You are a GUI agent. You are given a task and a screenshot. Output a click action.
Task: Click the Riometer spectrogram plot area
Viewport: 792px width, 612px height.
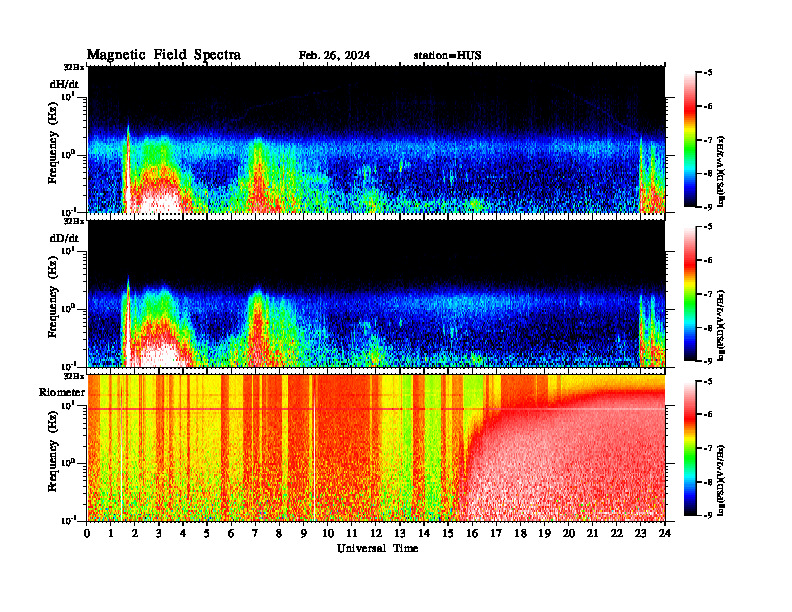376,447
